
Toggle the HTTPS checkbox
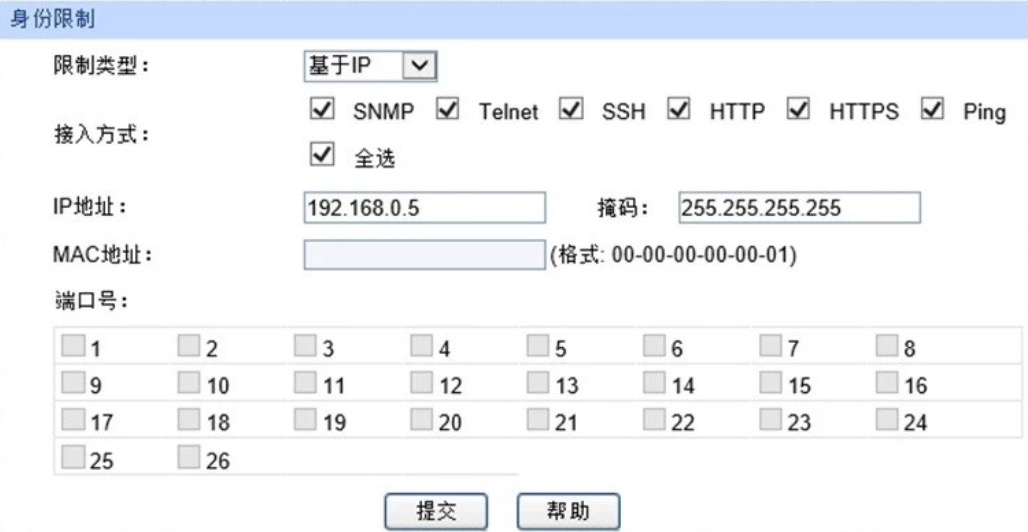point(798,110)
